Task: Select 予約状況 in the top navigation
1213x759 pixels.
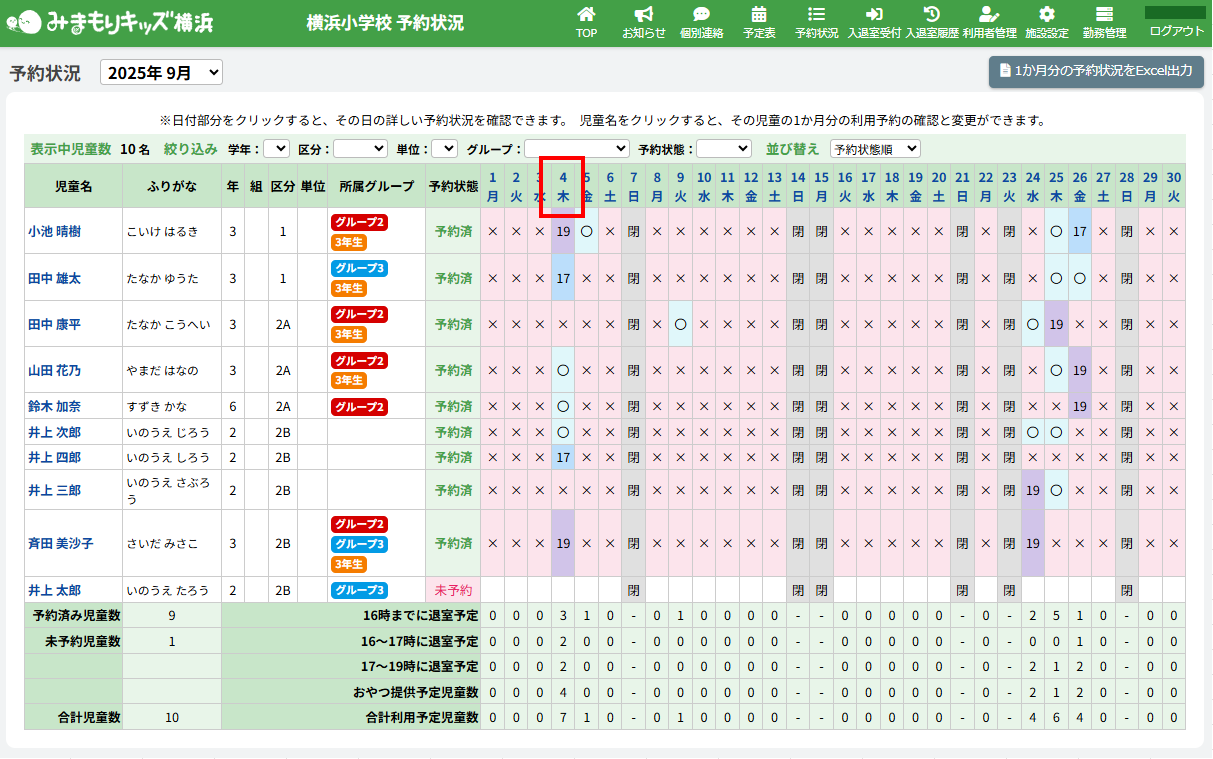Action: 816,22
